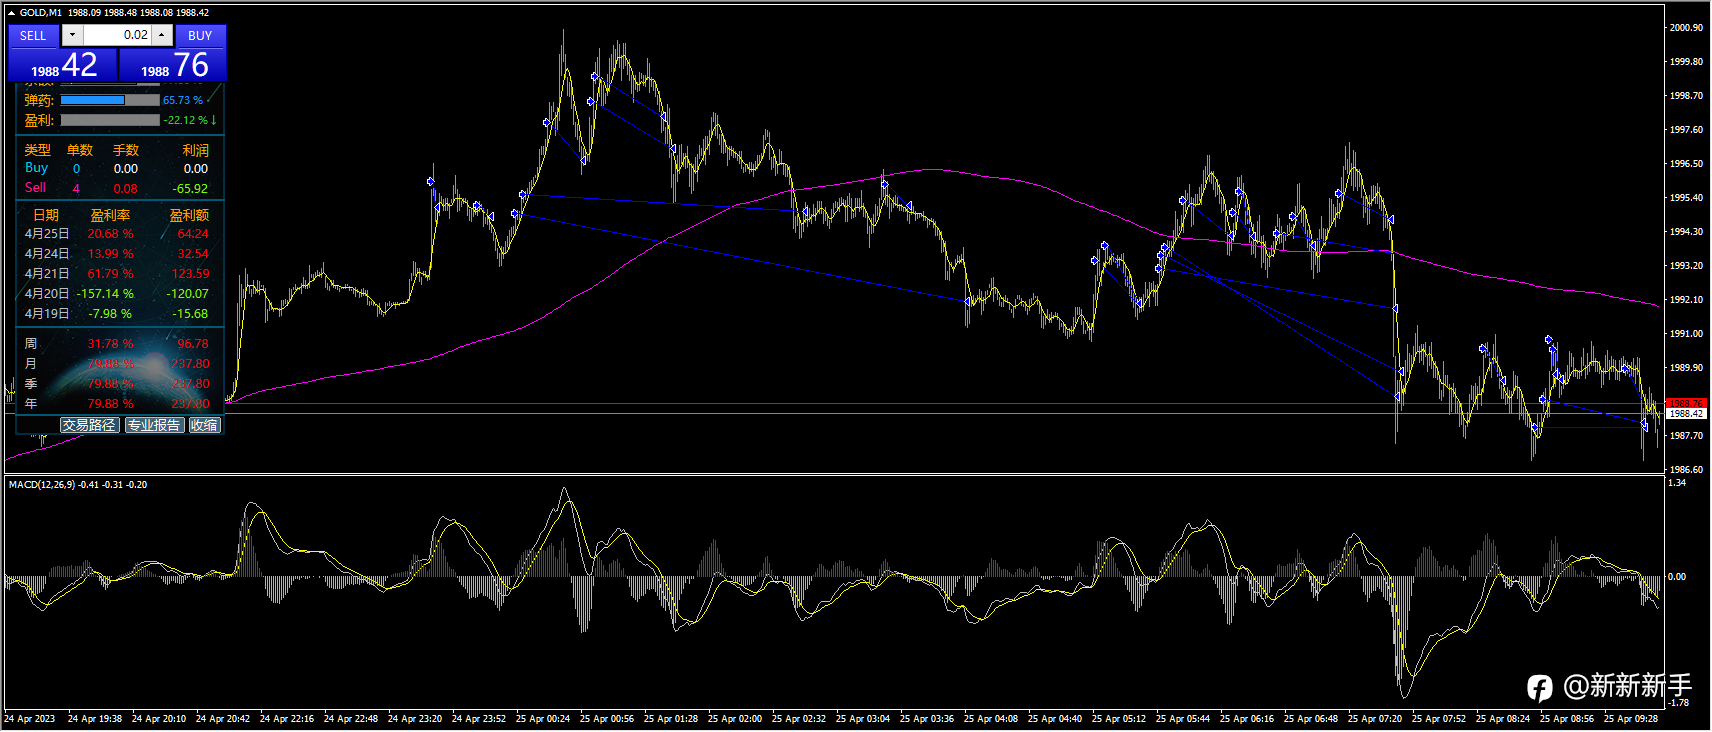Click the 1991.00 price axis label
This screenshot has height=732, width=1712.
(1686, 334)
